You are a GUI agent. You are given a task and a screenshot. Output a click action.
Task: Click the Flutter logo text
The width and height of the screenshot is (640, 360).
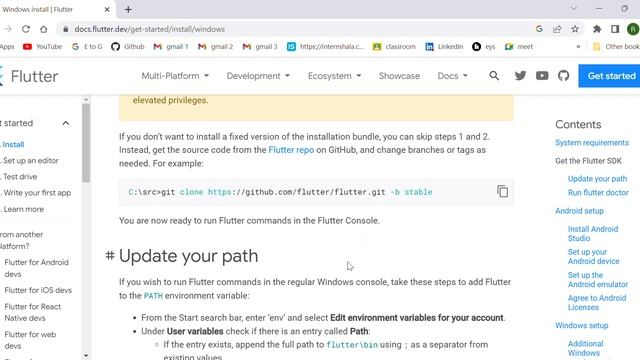(x=34, y=76)
